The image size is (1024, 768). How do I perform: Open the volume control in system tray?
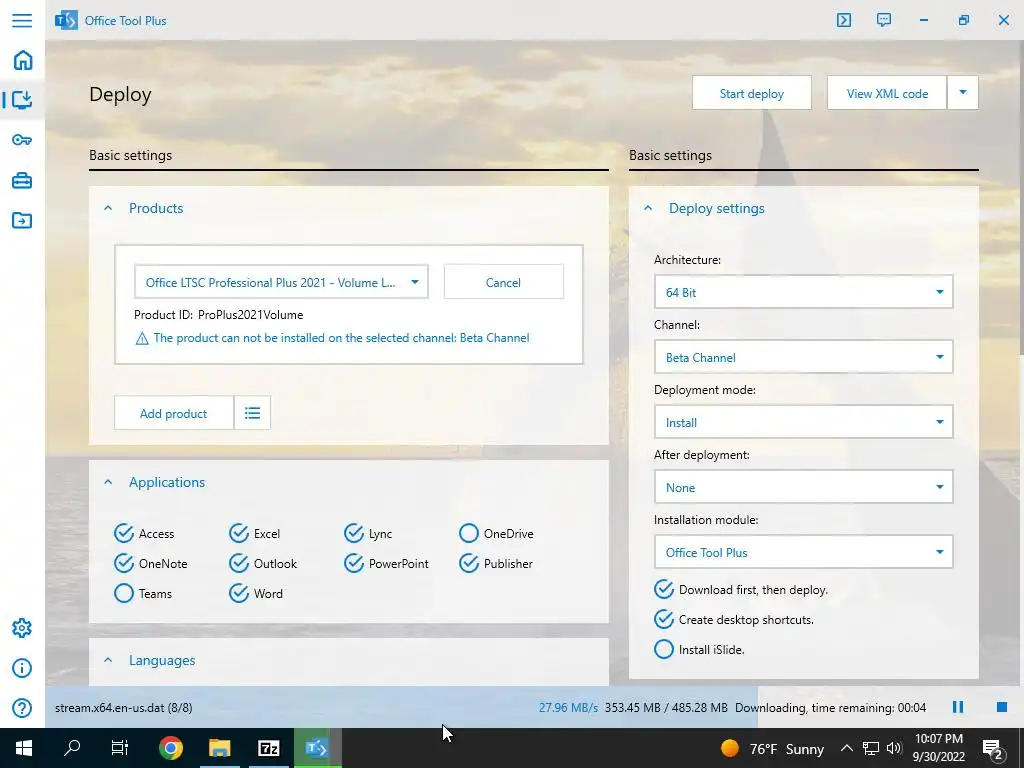(894, 748)
